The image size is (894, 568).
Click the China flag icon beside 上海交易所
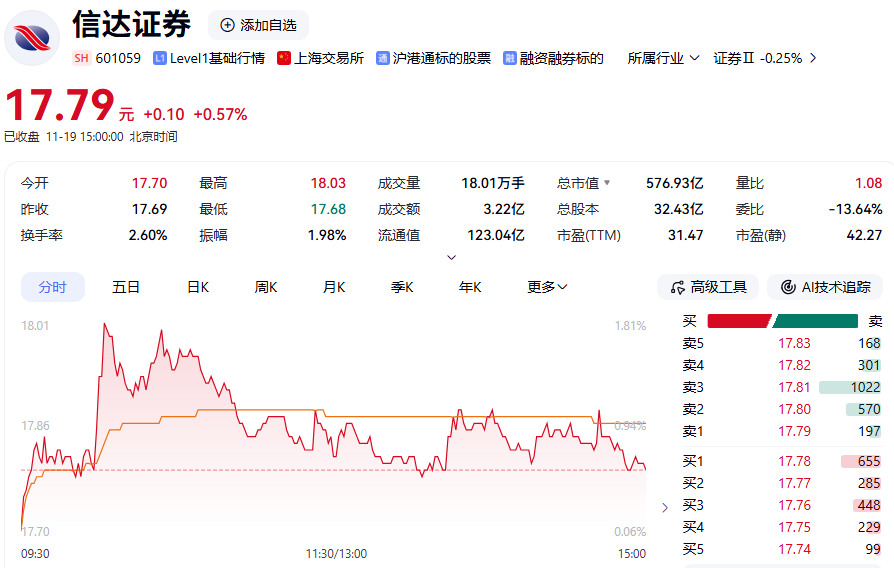(x=284, y=58)
